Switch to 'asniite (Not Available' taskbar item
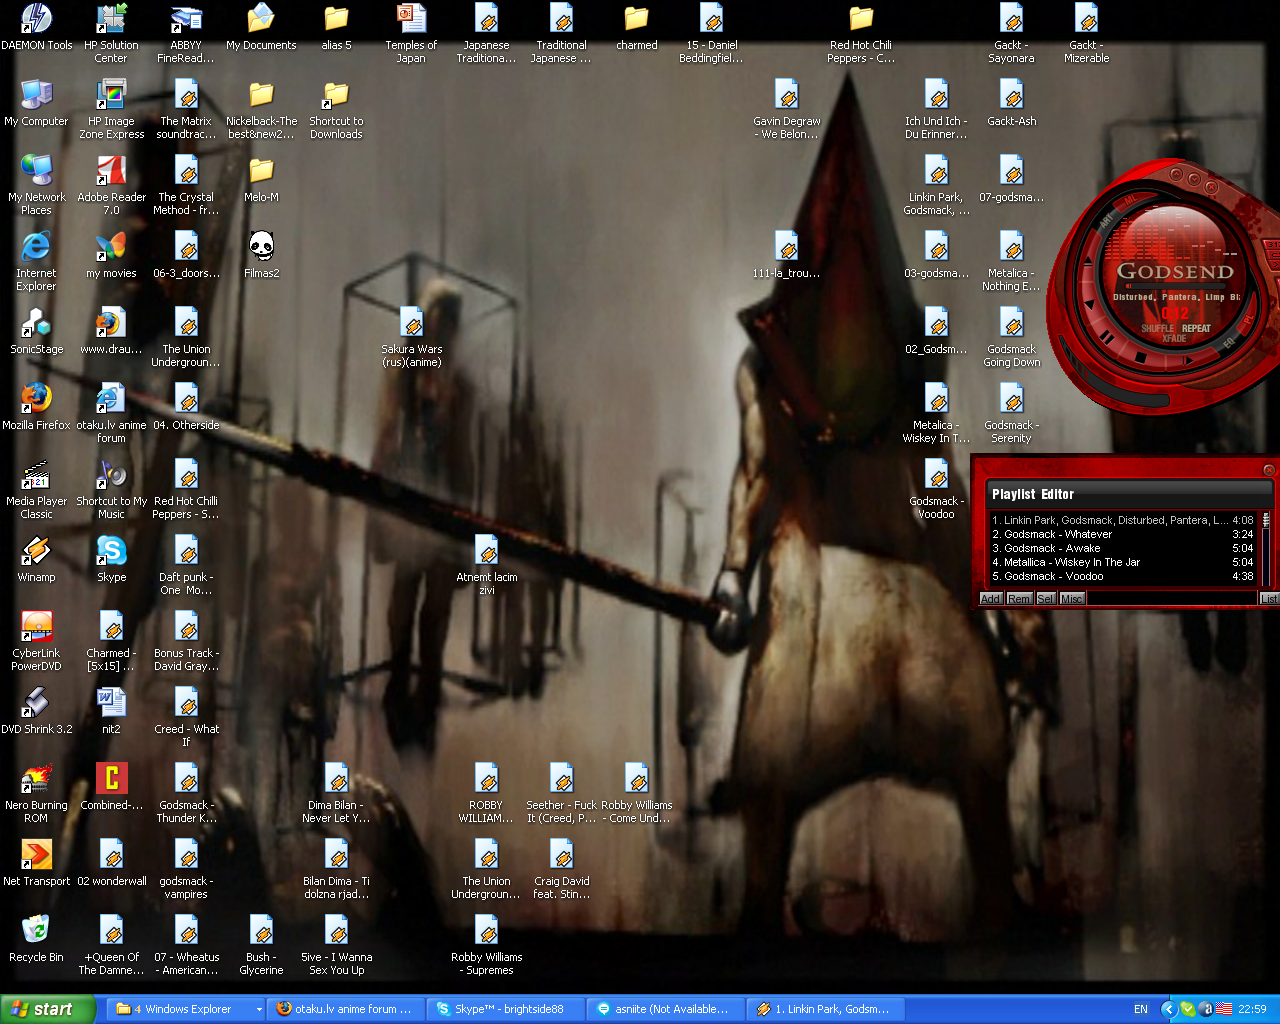Screen dimensions: 1280x1024 pos(665,1009)
